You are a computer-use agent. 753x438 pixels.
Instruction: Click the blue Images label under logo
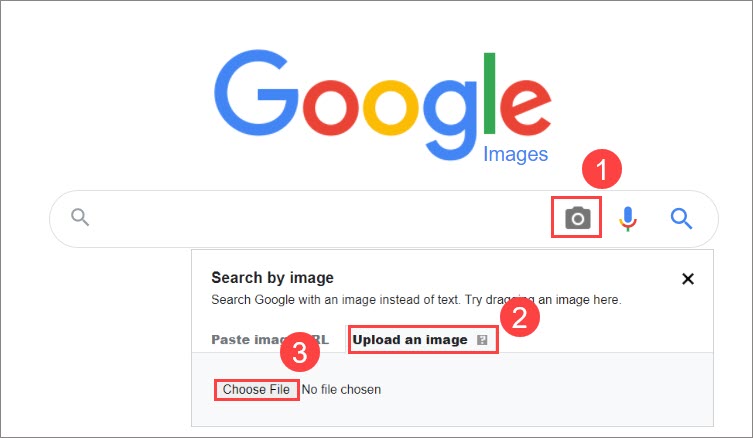(x=515, y=155)
